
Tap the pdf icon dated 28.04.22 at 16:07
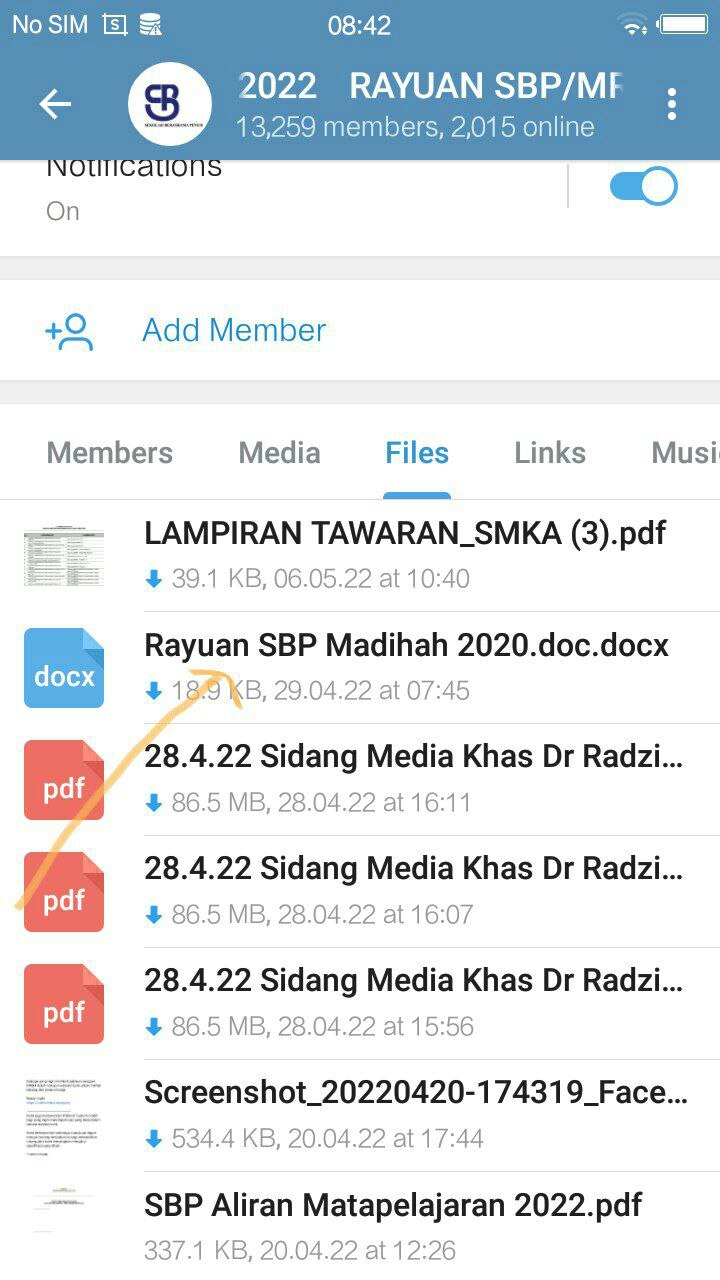tap(64, 892)
